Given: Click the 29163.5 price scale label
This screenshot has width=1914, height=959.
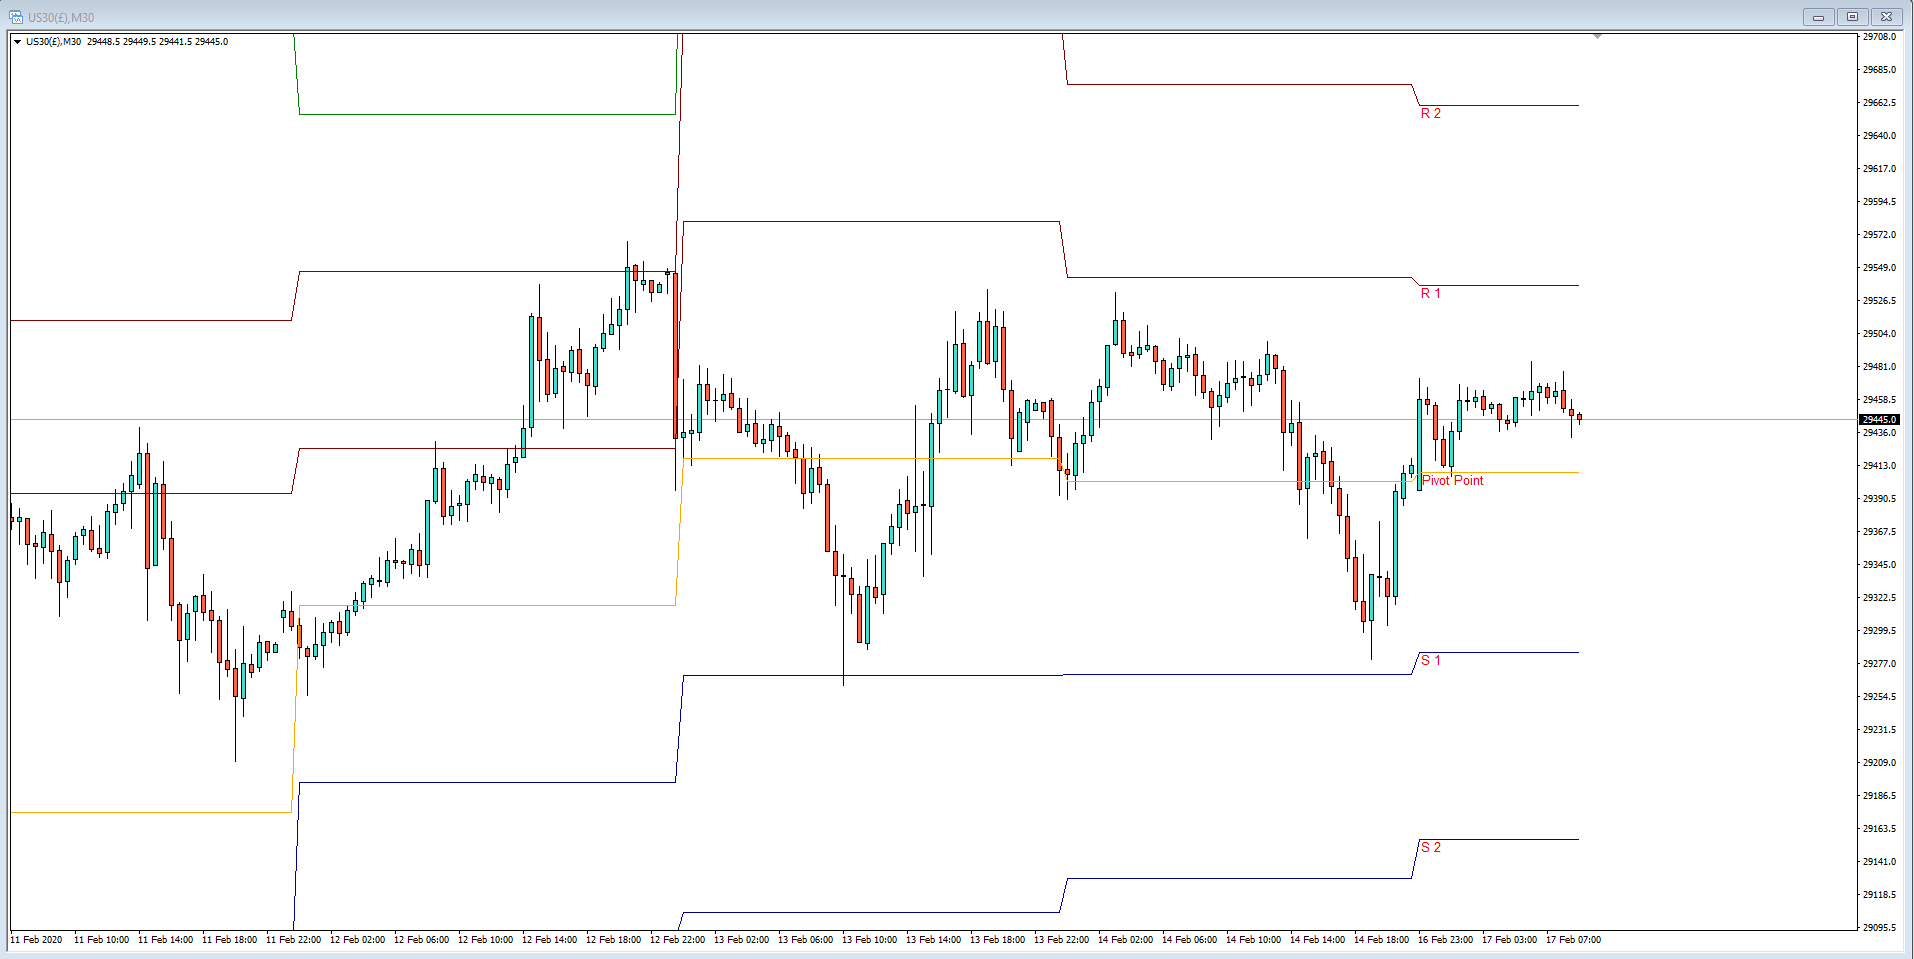Looking at the screenshot, I should coord(1879,829).
